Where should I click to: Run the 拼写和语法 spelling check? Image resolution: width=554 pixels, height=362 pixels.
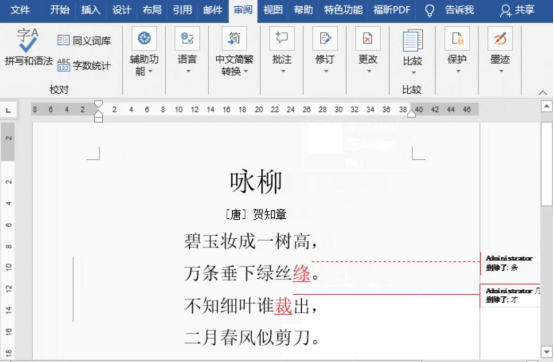click(x=28, y=48)
